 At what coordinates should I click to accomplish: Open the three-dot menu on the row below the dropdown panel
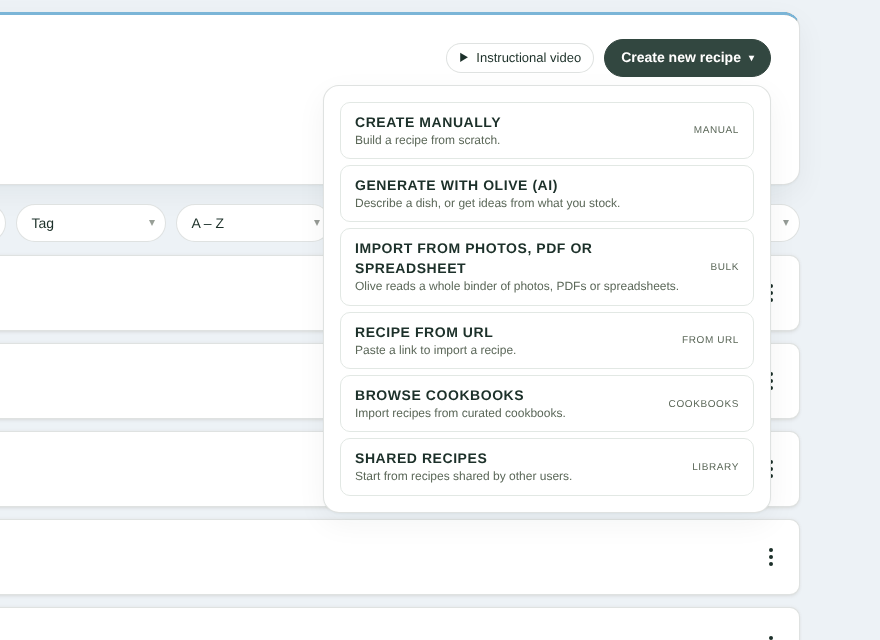pyautogui.click(x=771, y=557)
